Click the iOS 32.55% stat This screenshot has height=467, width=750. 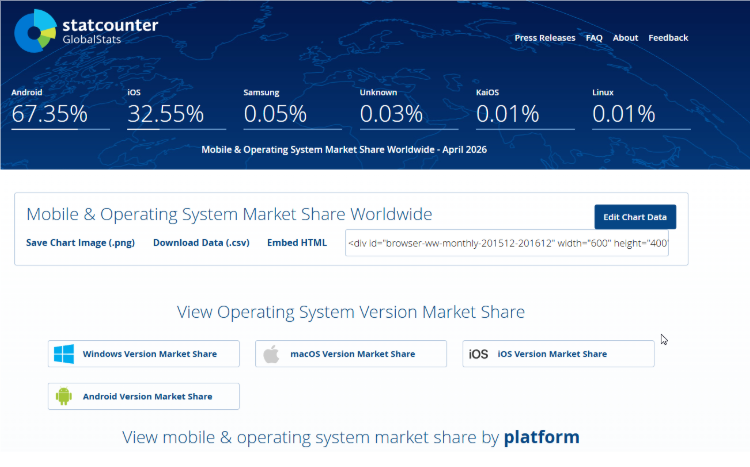176,109
